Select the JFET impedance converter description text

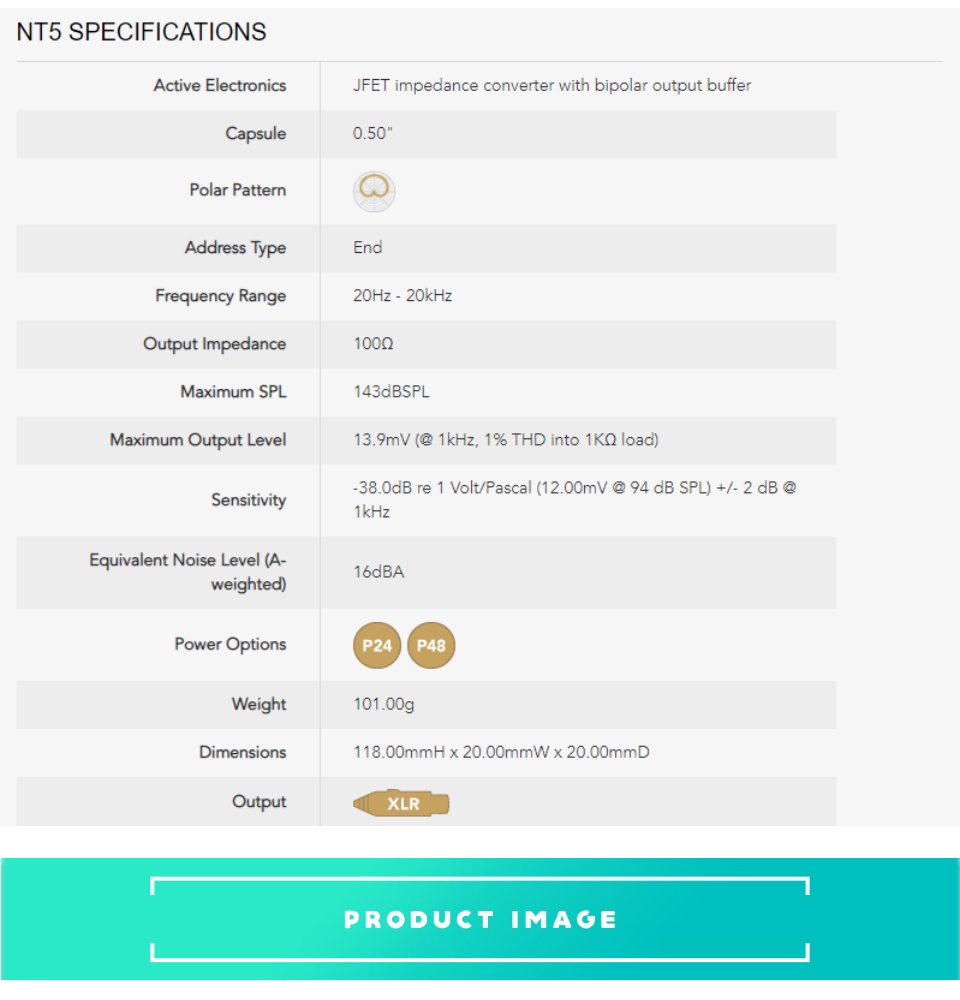(x=551, y=86)
